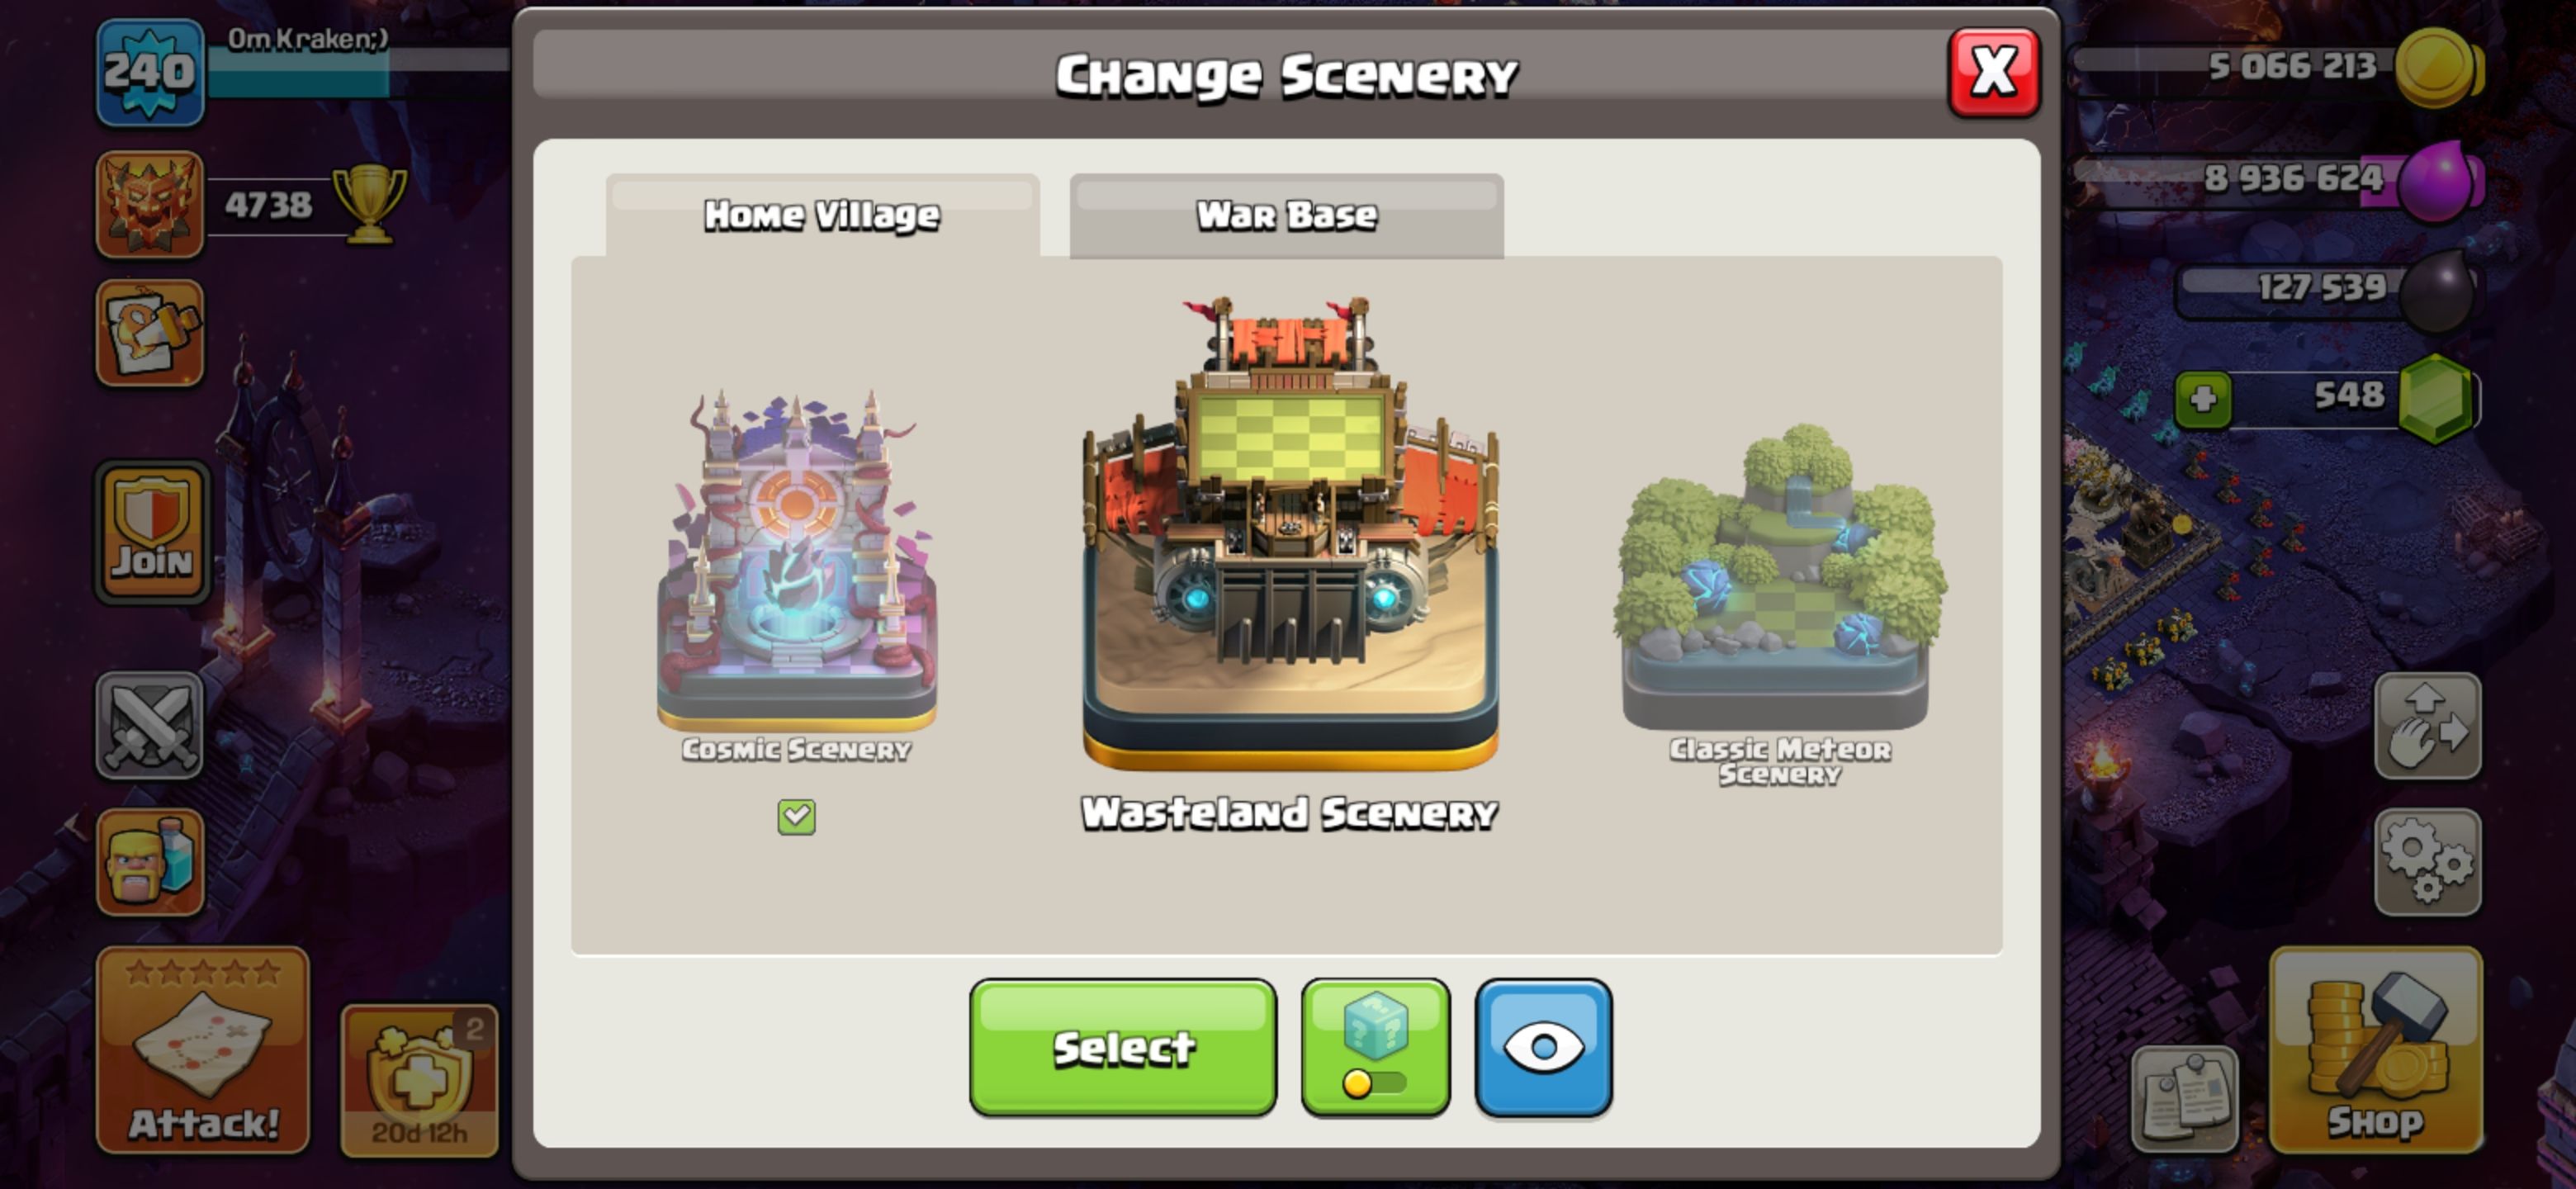Open the layout editor hand icon
Screen dimensions: 2576x1189
[x=2427, y=726]
